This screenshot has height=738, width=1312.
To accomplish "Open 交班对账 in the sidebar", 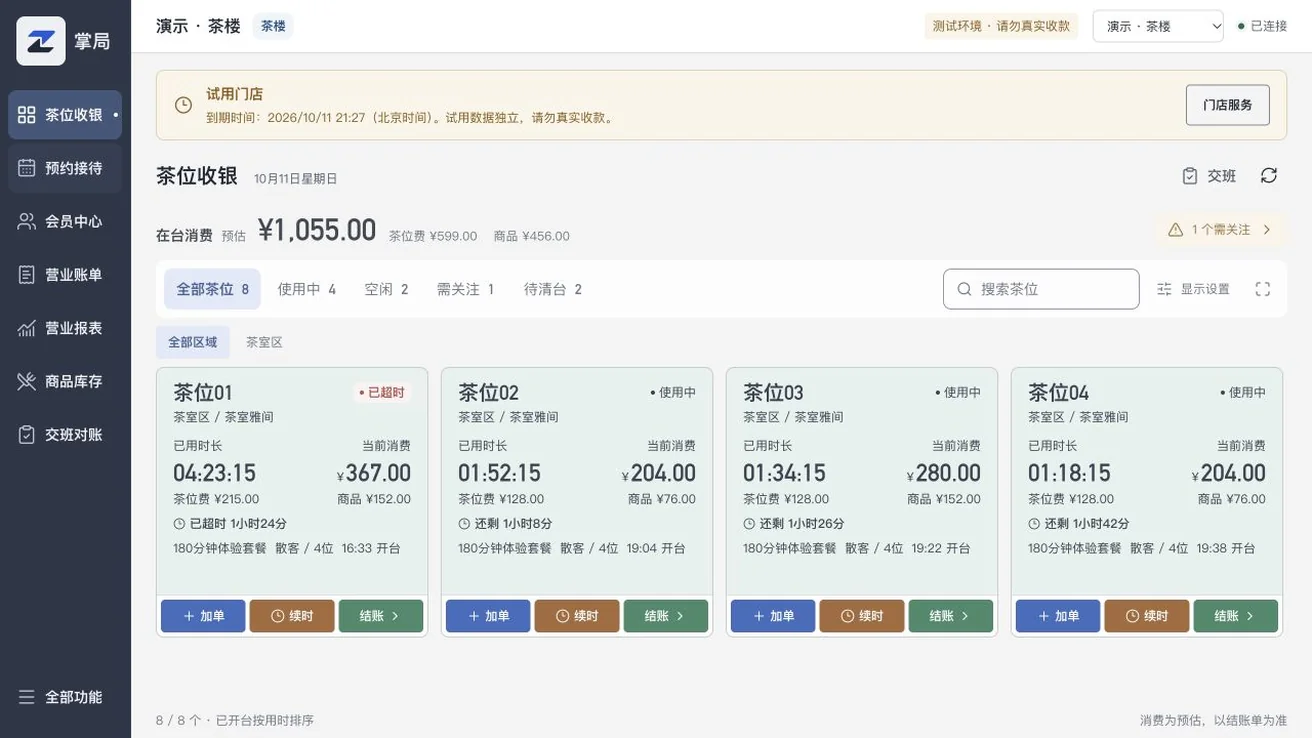I will [x=65, y=434].
